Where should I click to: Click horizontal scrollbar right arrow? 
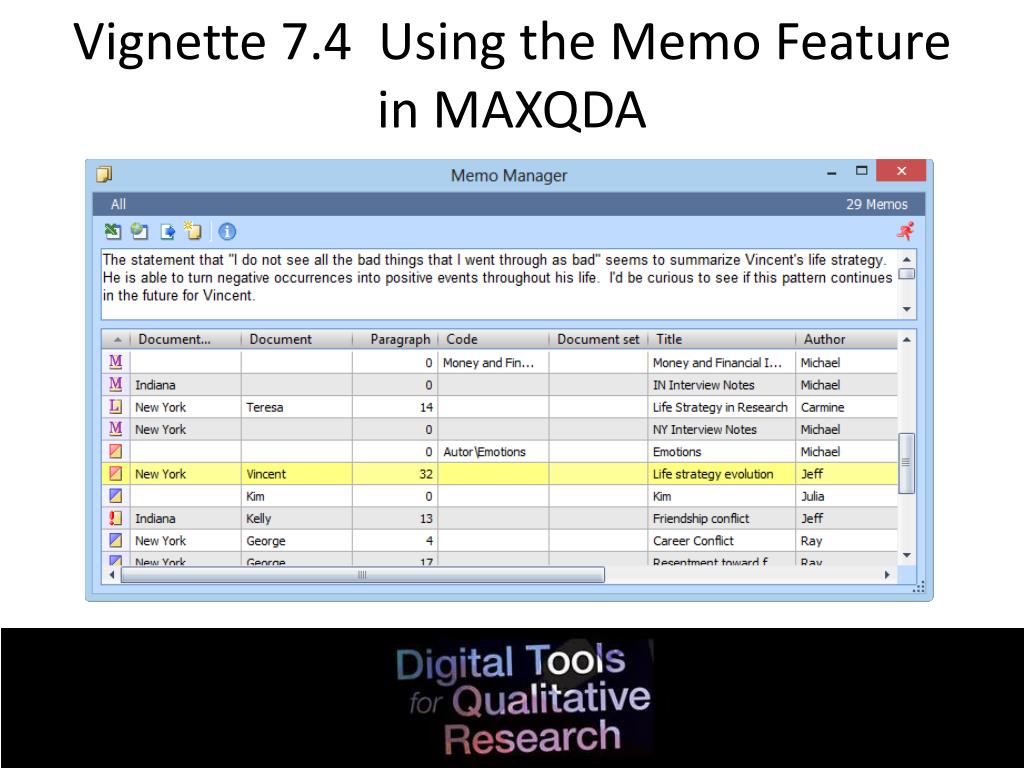click(887, 575)
